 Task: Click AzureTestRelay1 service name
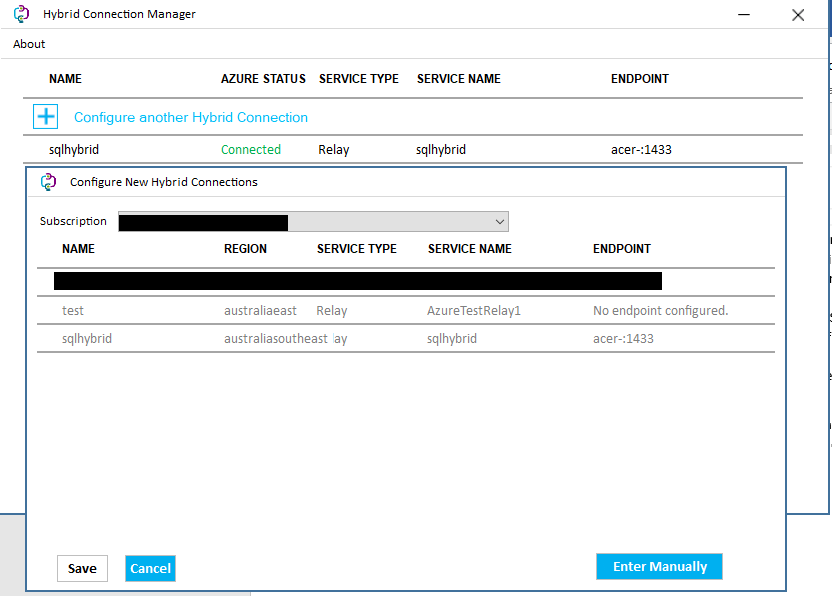pyautogui.click(x=474, y=310)
